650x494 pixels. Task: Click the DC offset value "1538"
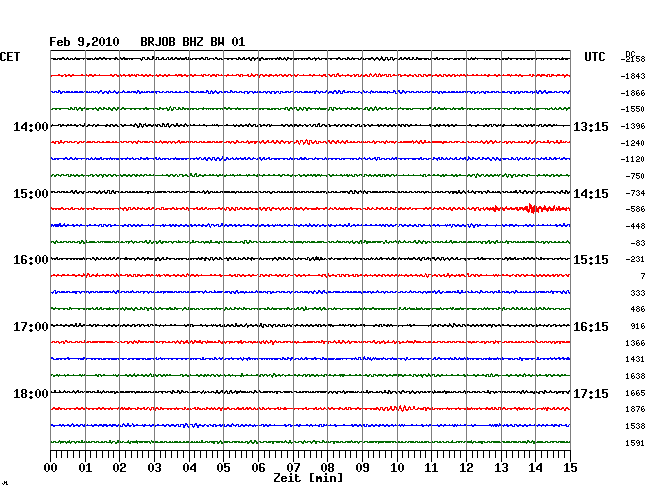(635, 426)
